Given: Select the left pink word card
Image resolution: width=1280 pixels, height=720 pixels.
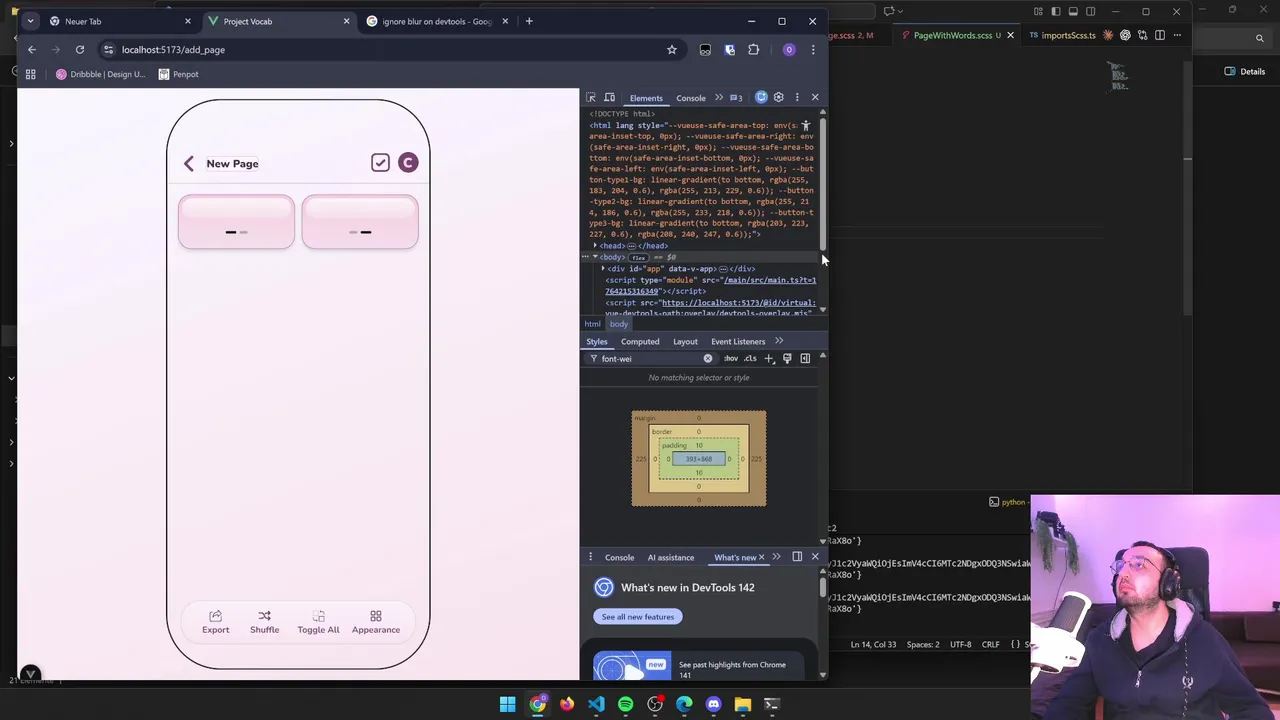Looking at the screenshot, I should [236, 222].
